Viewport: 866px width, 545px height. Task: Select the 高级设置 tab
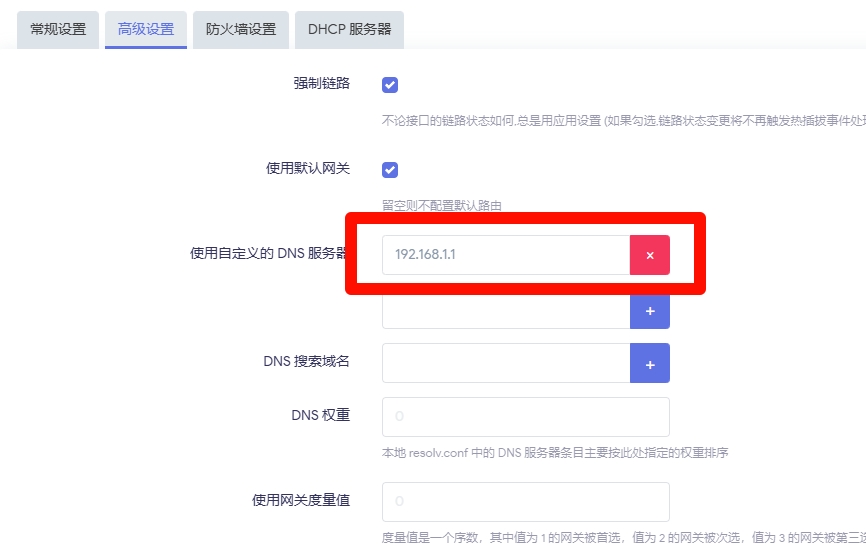146,30
